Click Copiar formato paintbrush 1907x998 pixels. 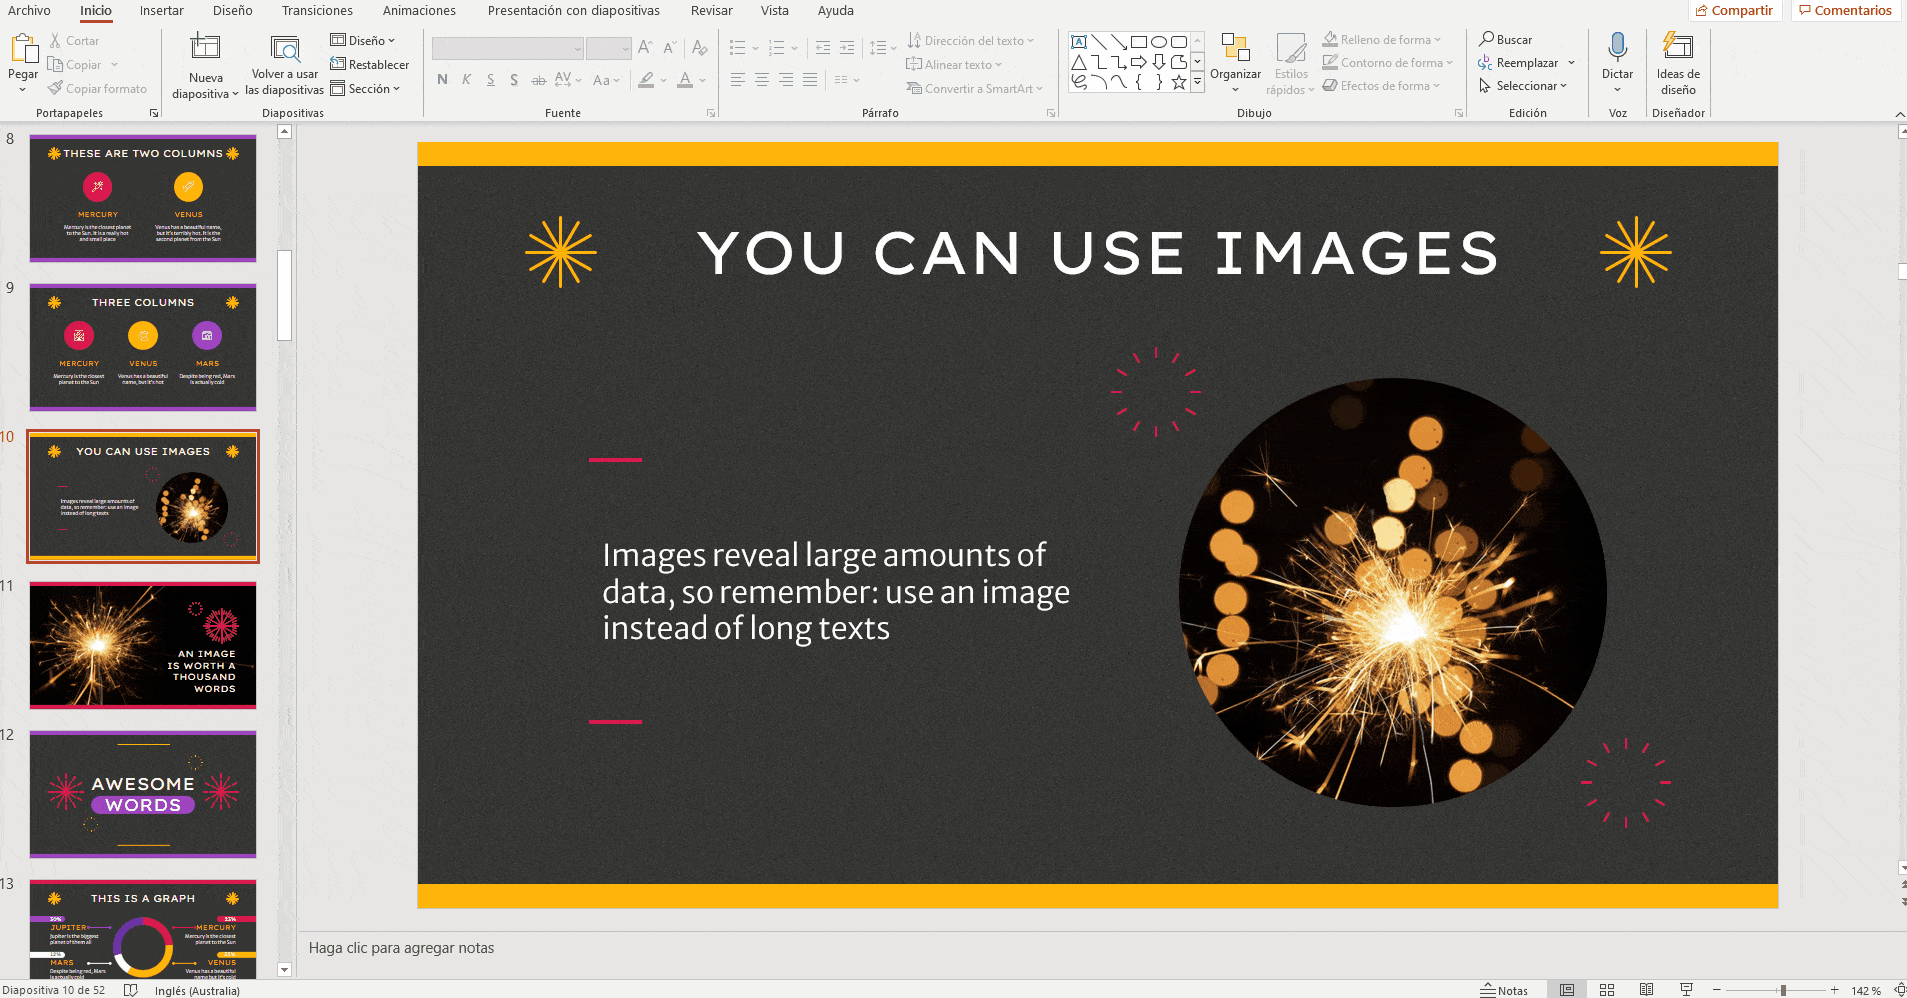point(55,88)
